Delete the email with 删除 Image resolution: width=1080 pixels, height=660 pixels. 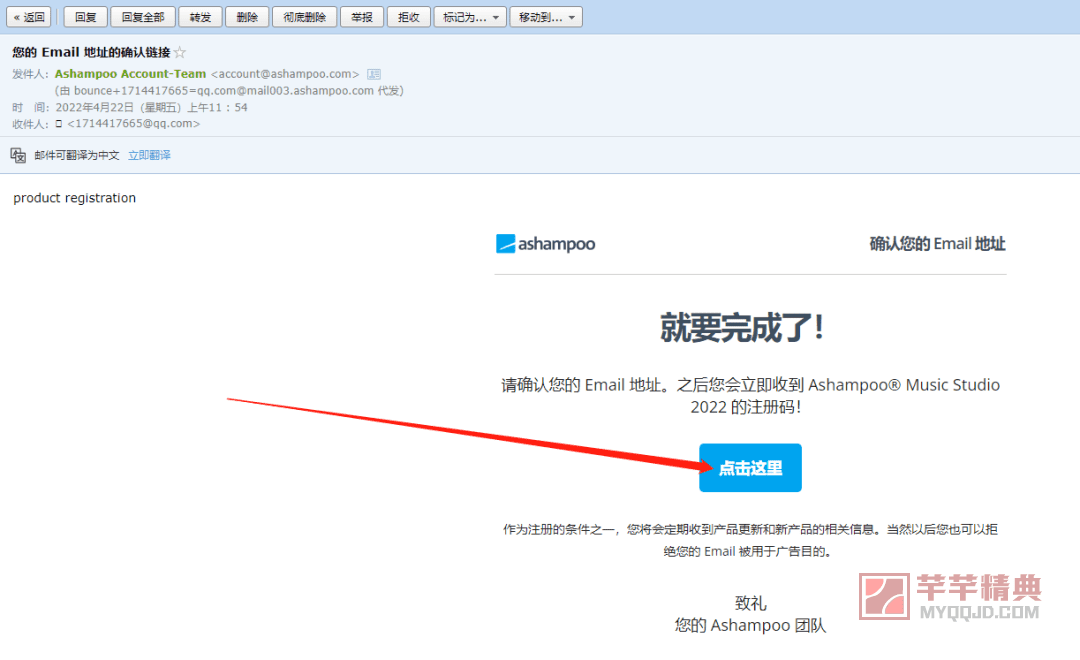[247, 17]
